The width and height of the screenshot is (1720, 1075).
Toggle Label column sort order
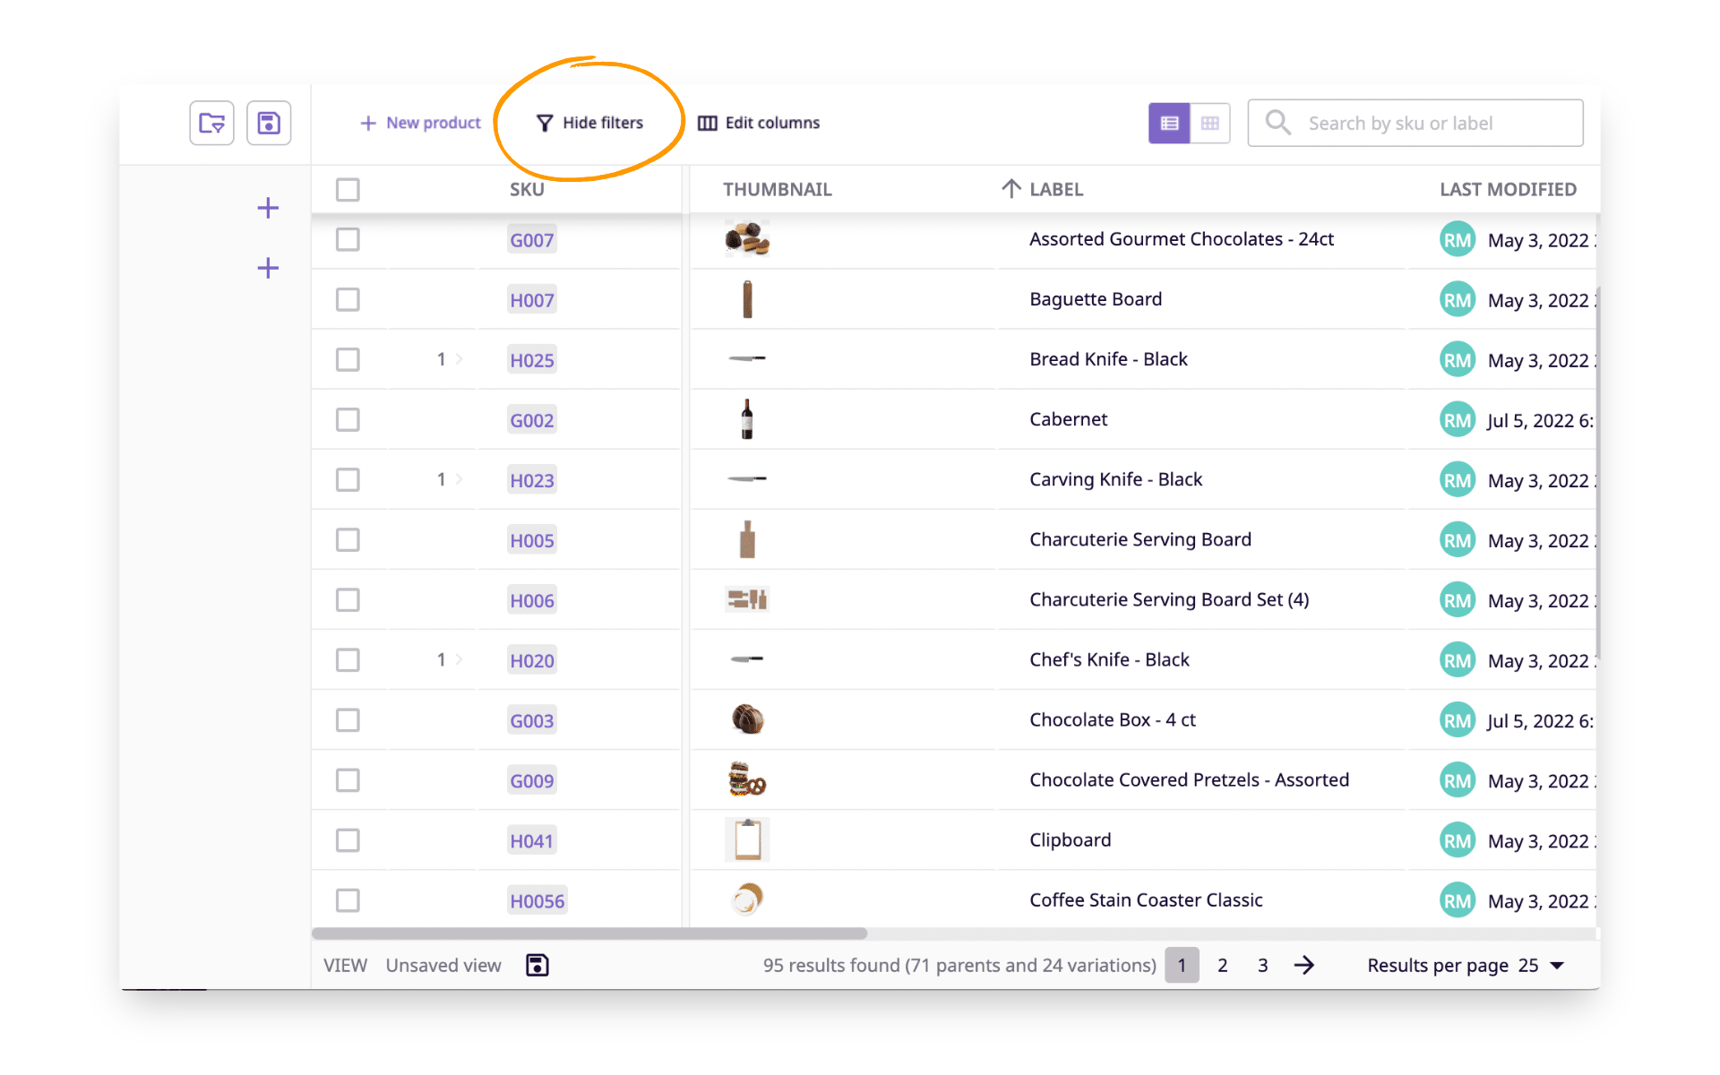[x=1010, y=188]
